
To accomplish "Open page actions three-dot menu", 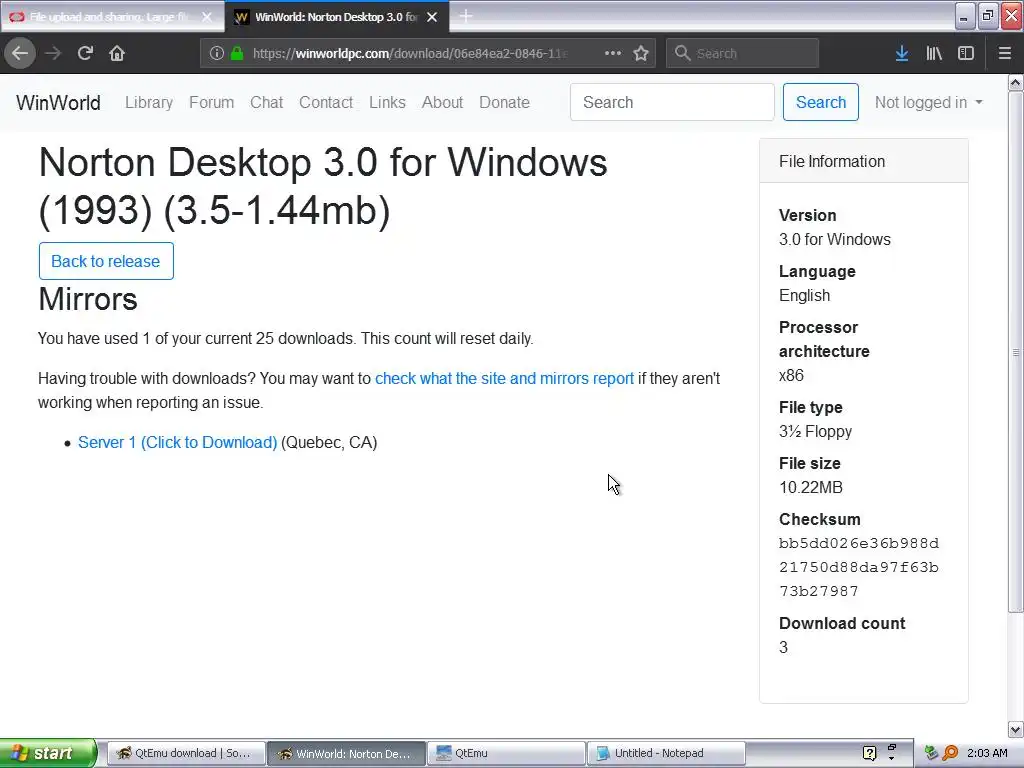I will tap(613, 54).
